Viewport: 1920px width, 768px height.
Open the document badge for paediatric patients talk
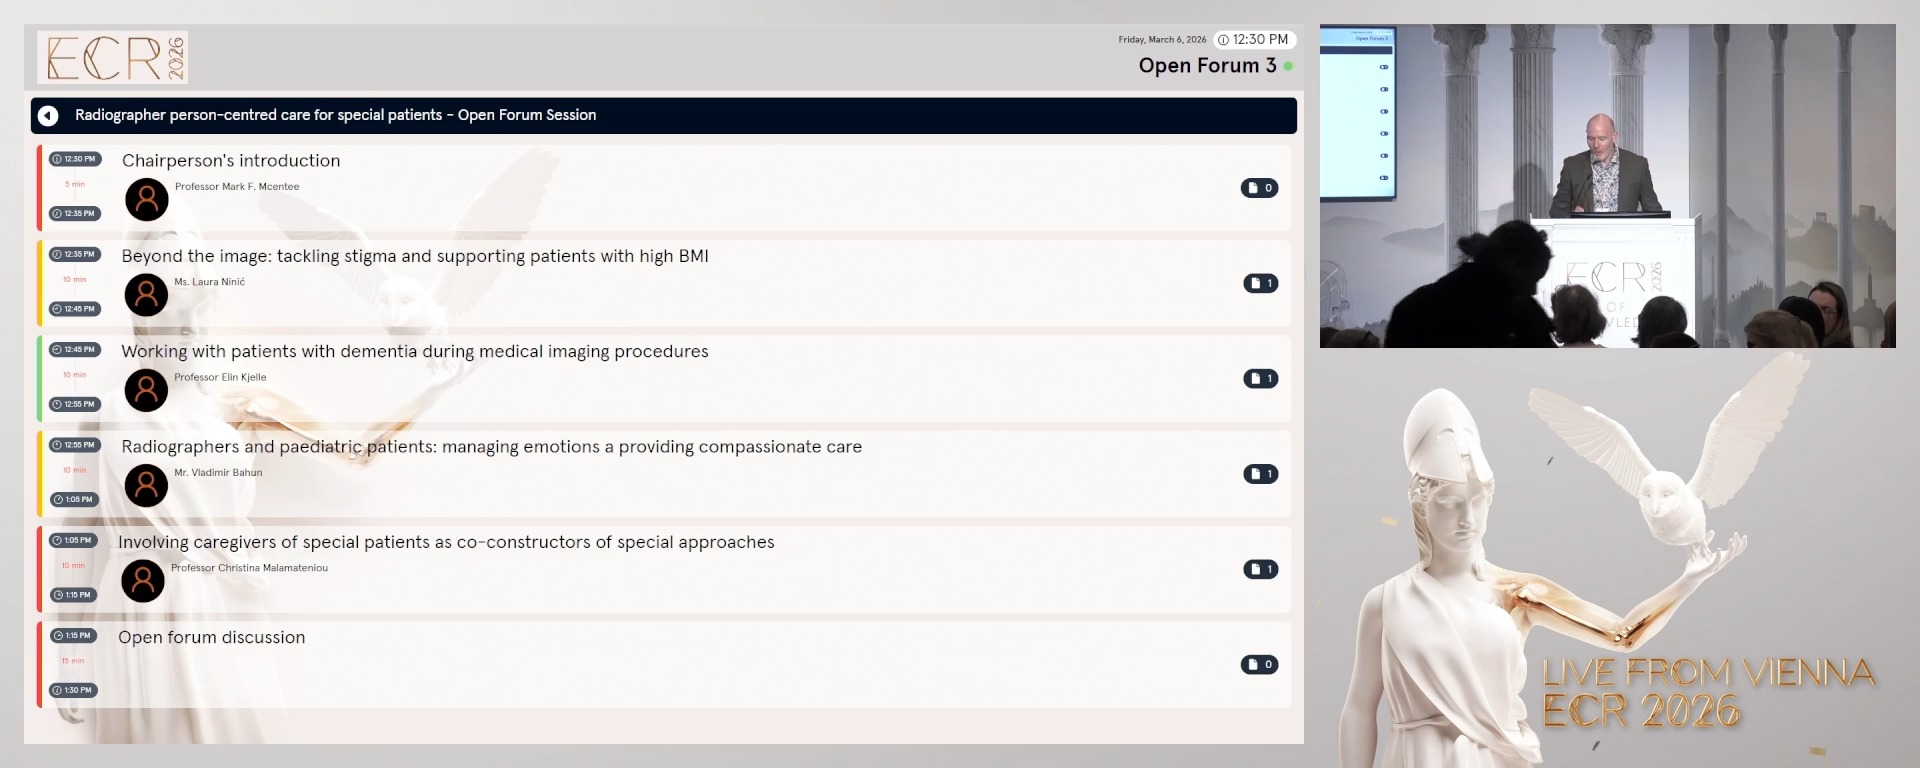coord(1261,474)
